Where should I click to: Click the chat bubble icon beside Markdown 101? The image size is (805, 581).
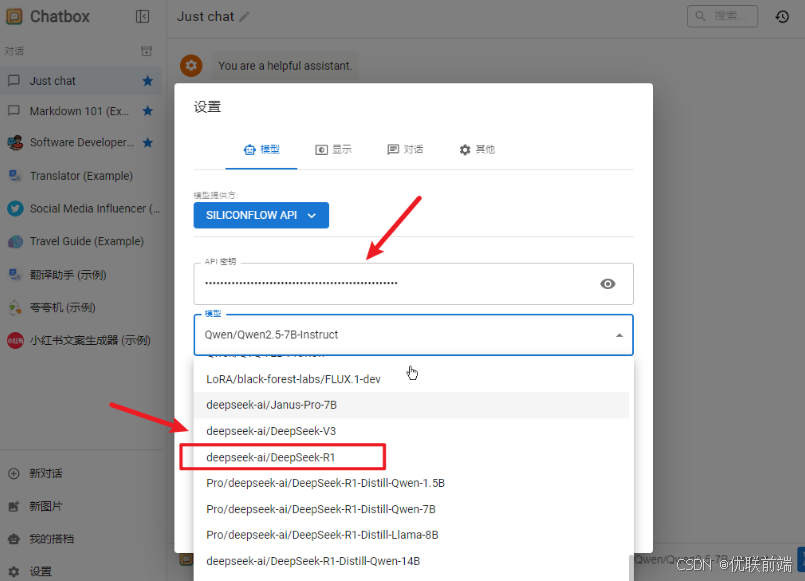[14, 111]
